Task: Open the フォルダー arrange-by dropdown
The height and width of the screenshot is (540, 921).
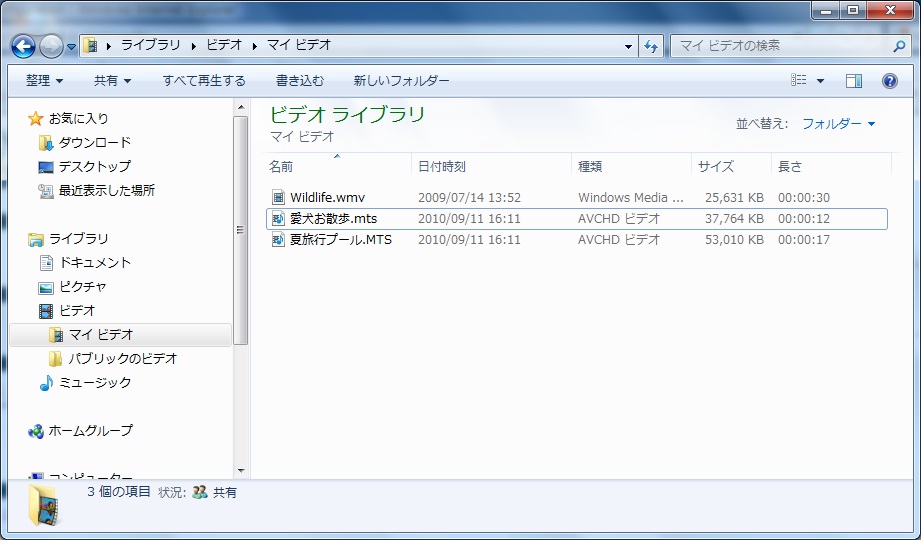Action: pos(838,123)
